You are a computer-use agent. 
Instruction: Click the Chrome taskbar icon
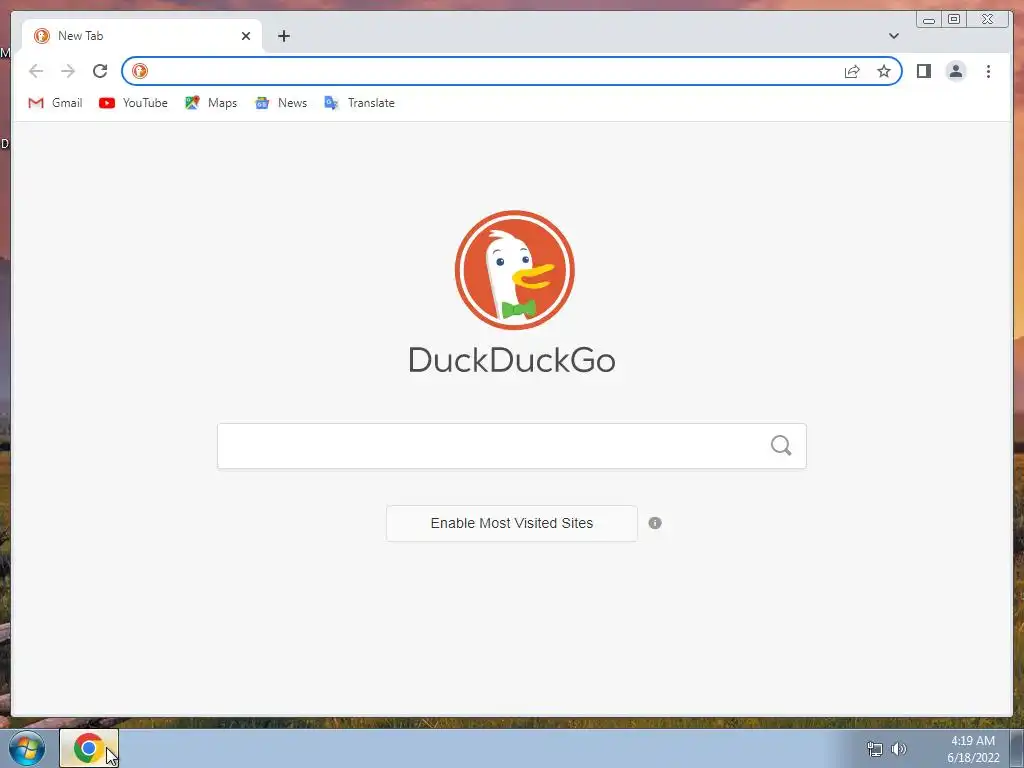click(x=89, y=748)
